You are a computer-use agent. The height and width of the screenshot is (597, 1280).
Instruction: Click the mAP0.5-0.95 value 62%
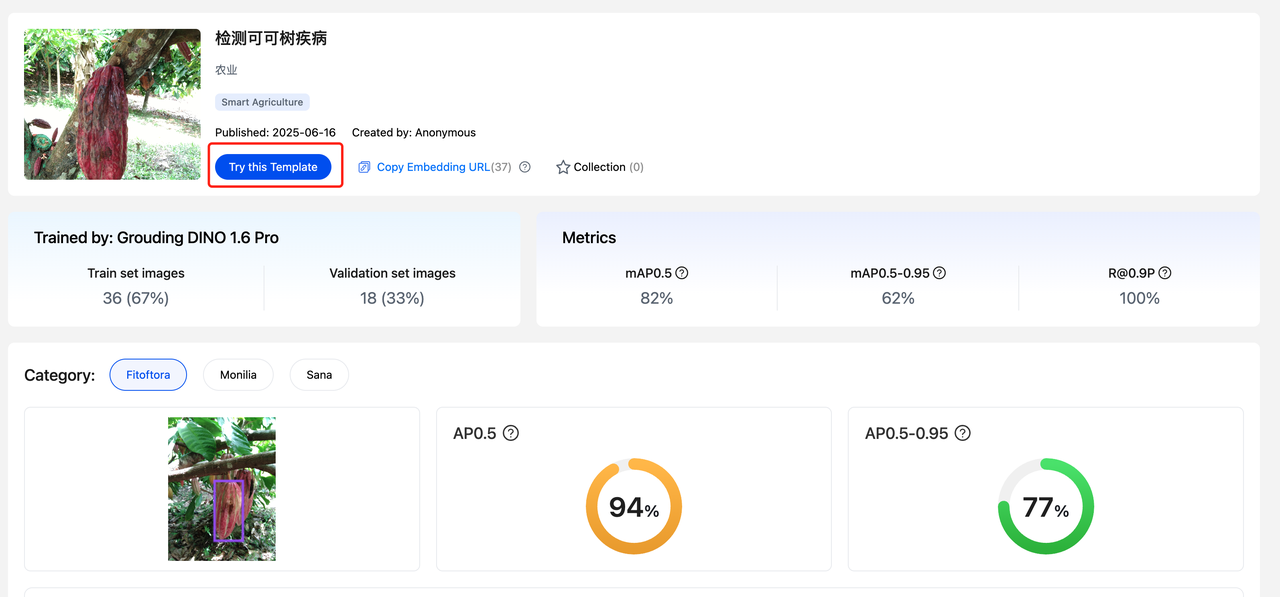coord(898,298)
